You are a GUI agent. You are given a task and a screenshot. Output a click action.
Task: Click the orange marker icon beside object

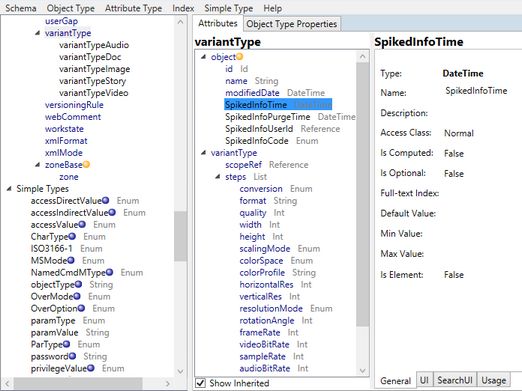(239, 56)
